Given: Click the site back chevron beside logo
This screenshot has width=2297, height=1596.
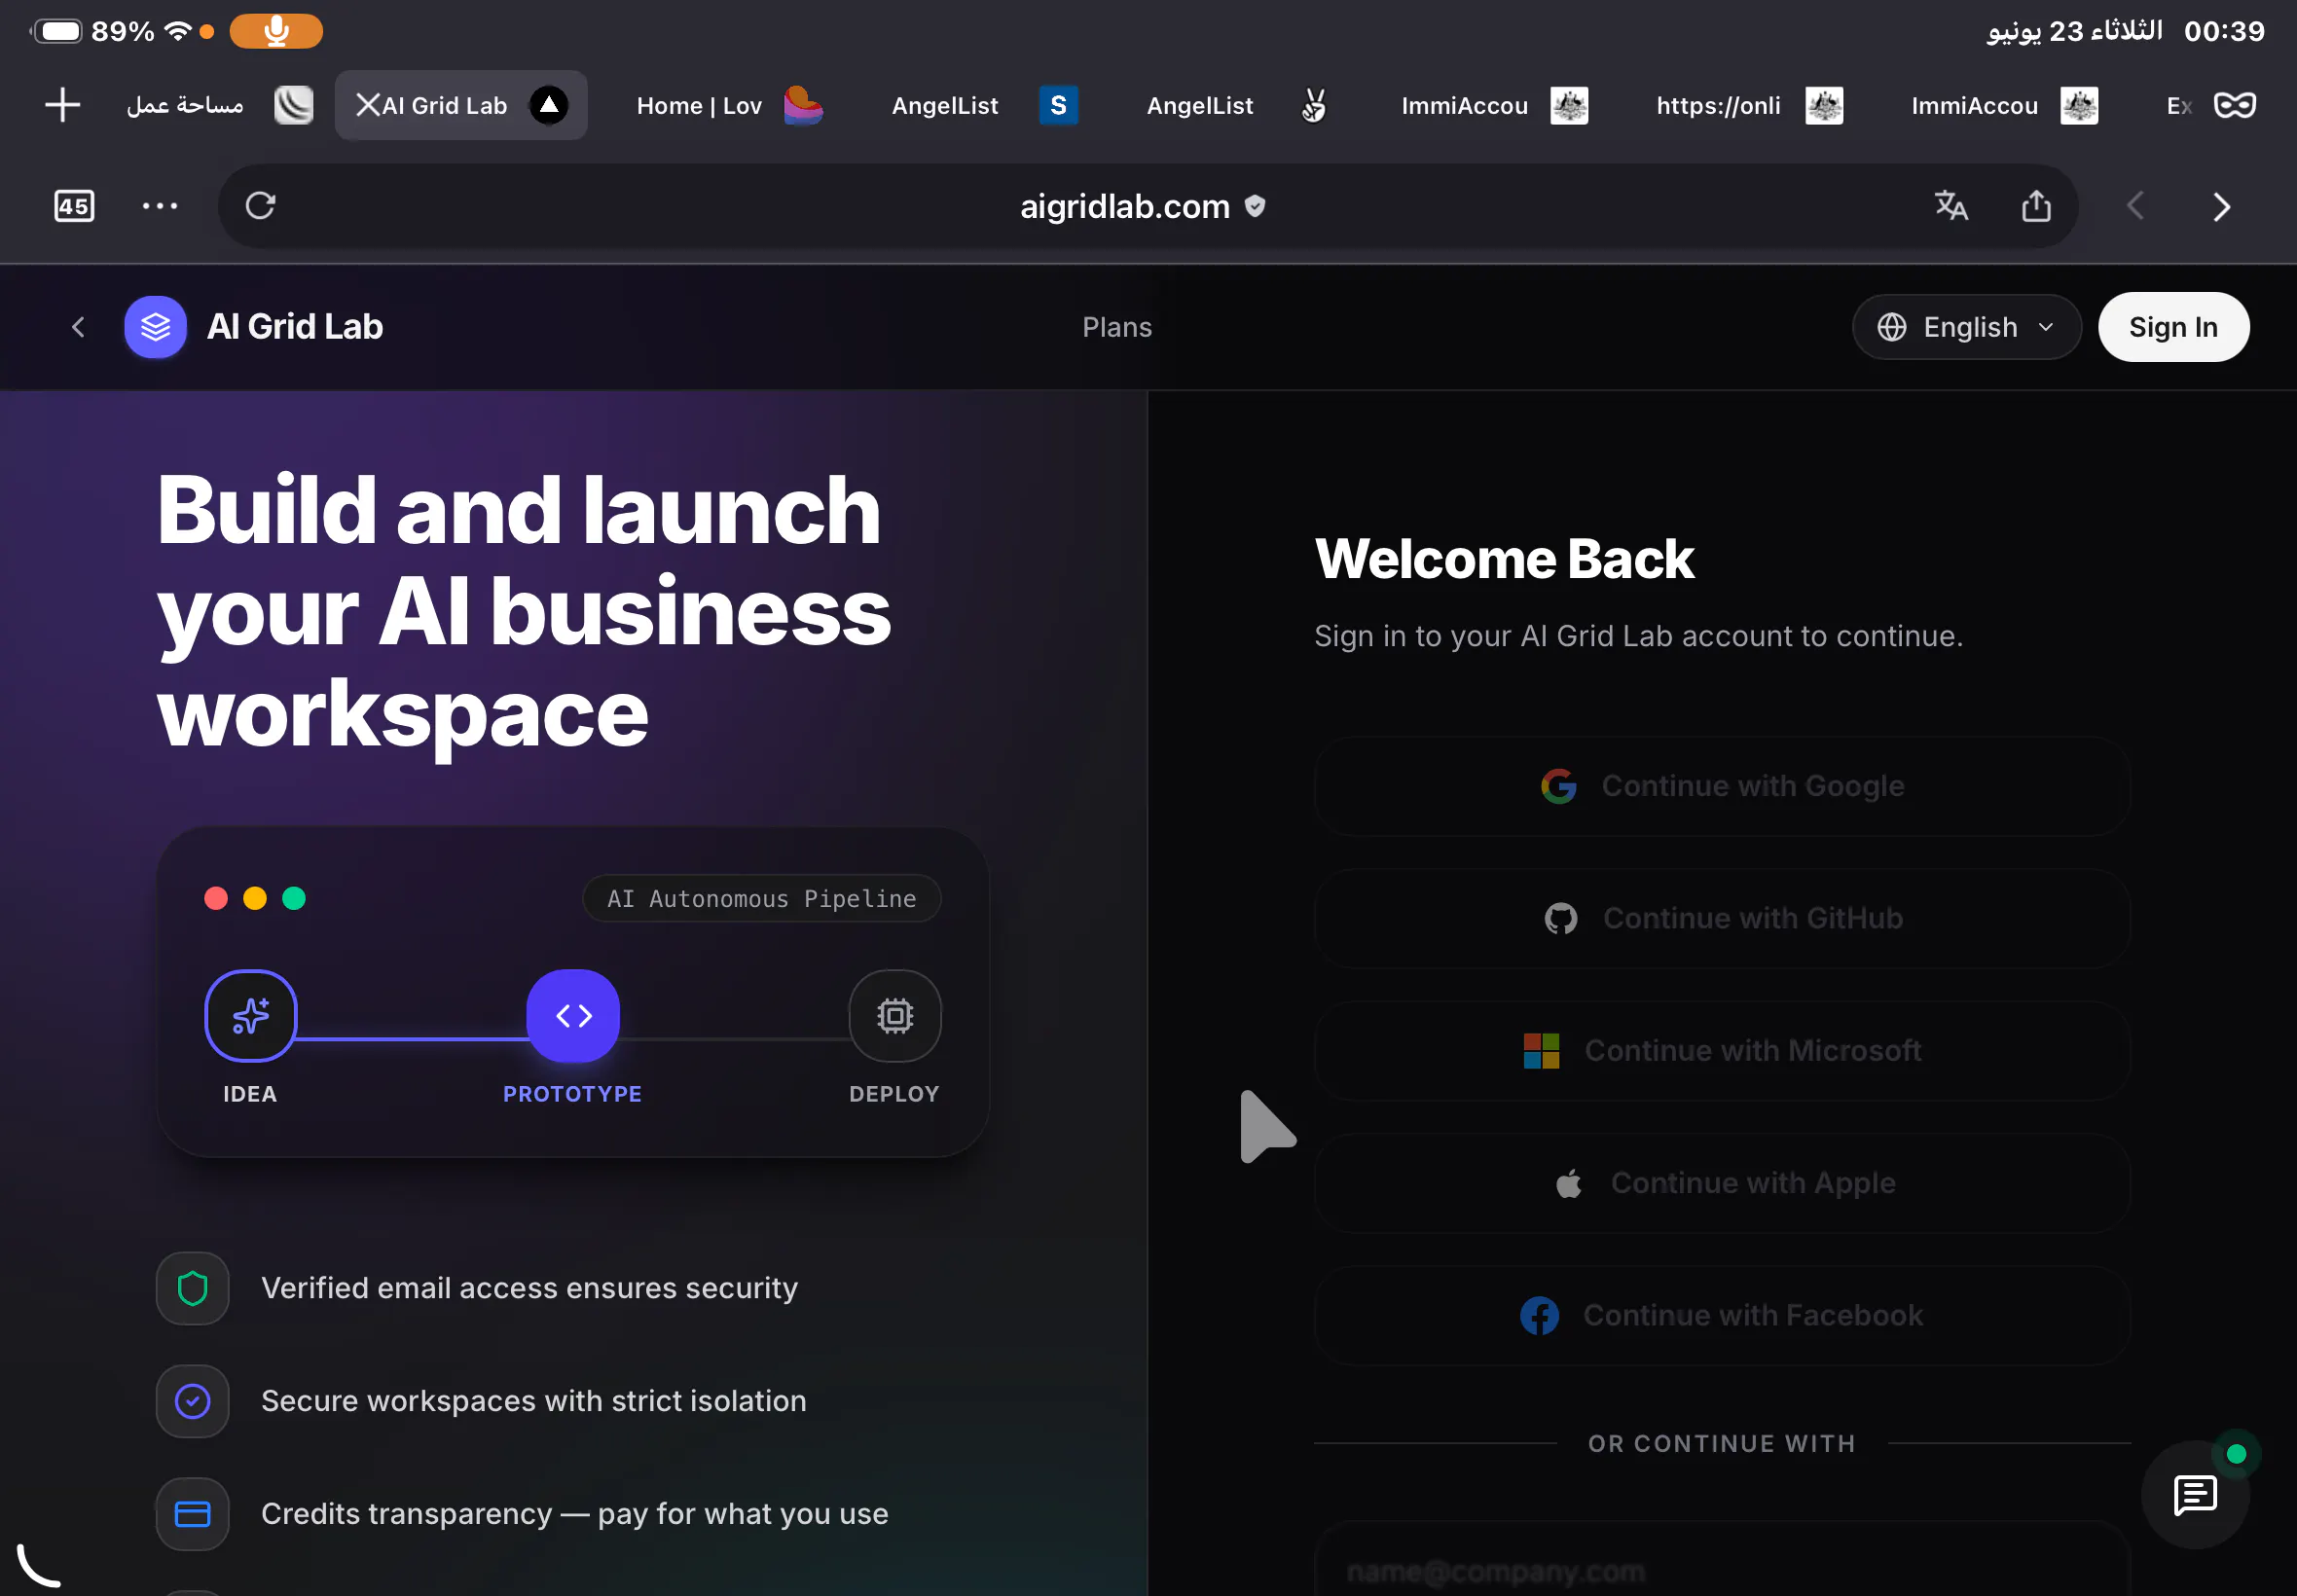Looking at the screenshot, I should (x=78, y=327).
